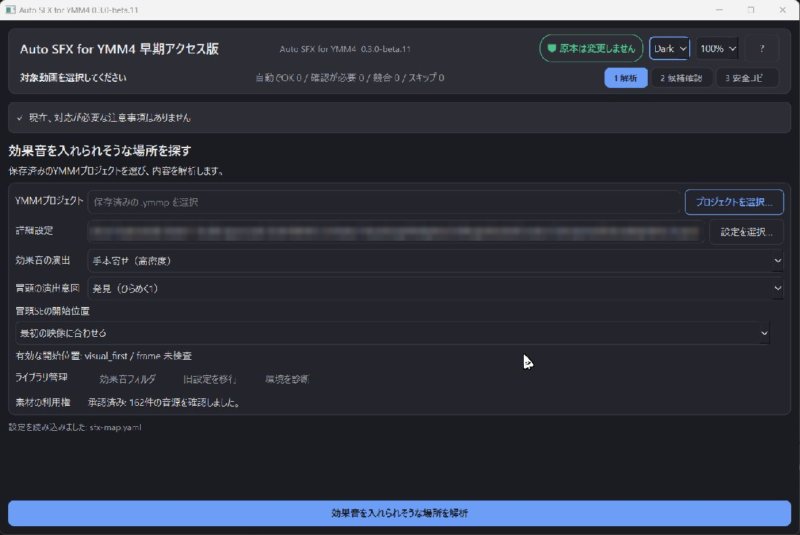Maximize the Auto SFX window
The width and height of the screenshot is (800, 535).
[751, 10]
